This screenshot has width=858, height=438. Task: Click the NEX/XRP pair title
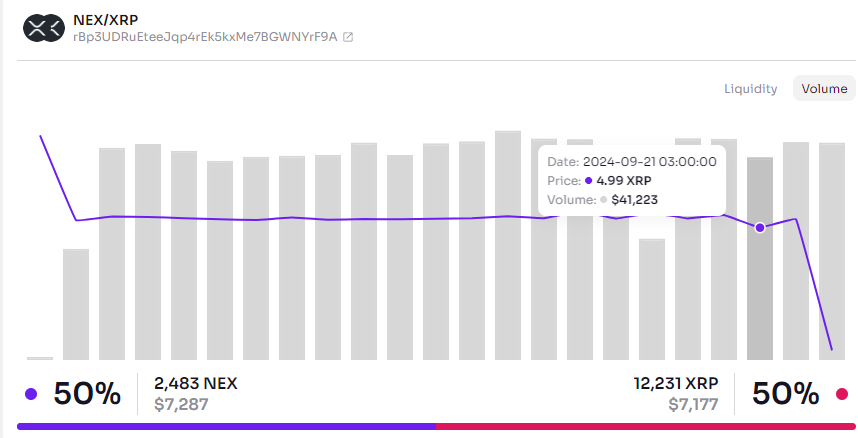pos(106,20)
